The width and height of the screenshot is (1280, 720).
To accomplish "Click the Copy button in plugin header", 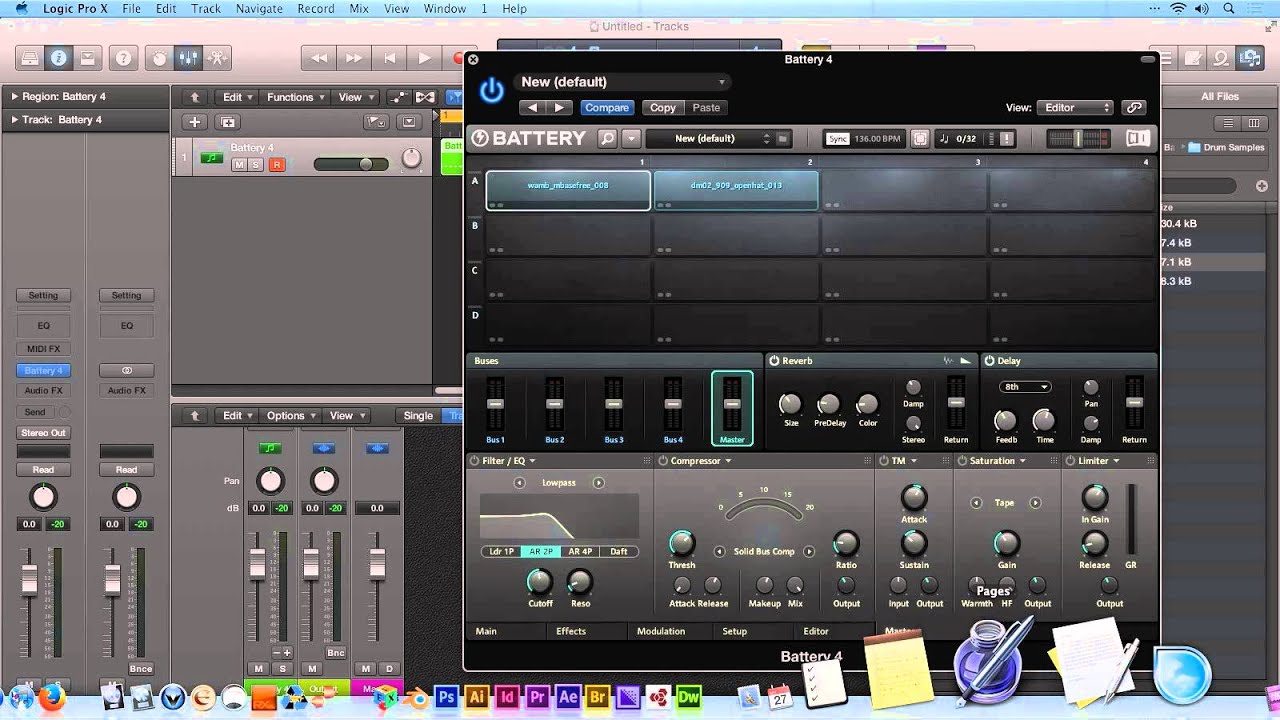I will [663, 107].
